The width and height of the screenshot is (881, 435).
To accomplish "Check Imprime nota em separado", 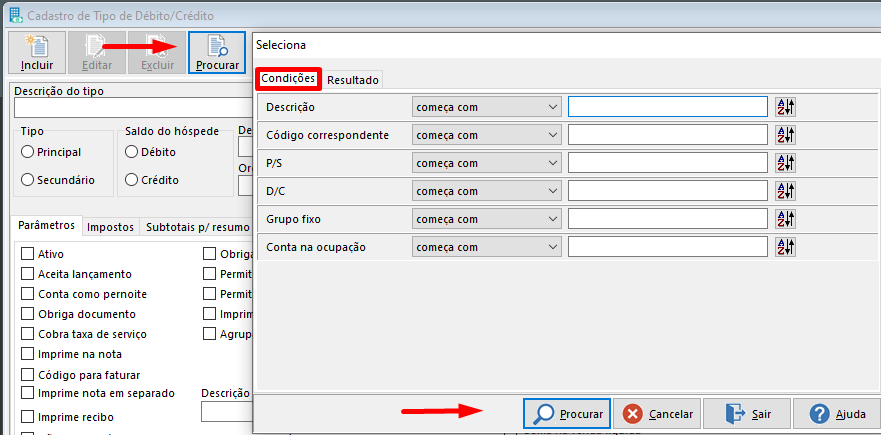I will click(x=27, y=393).
